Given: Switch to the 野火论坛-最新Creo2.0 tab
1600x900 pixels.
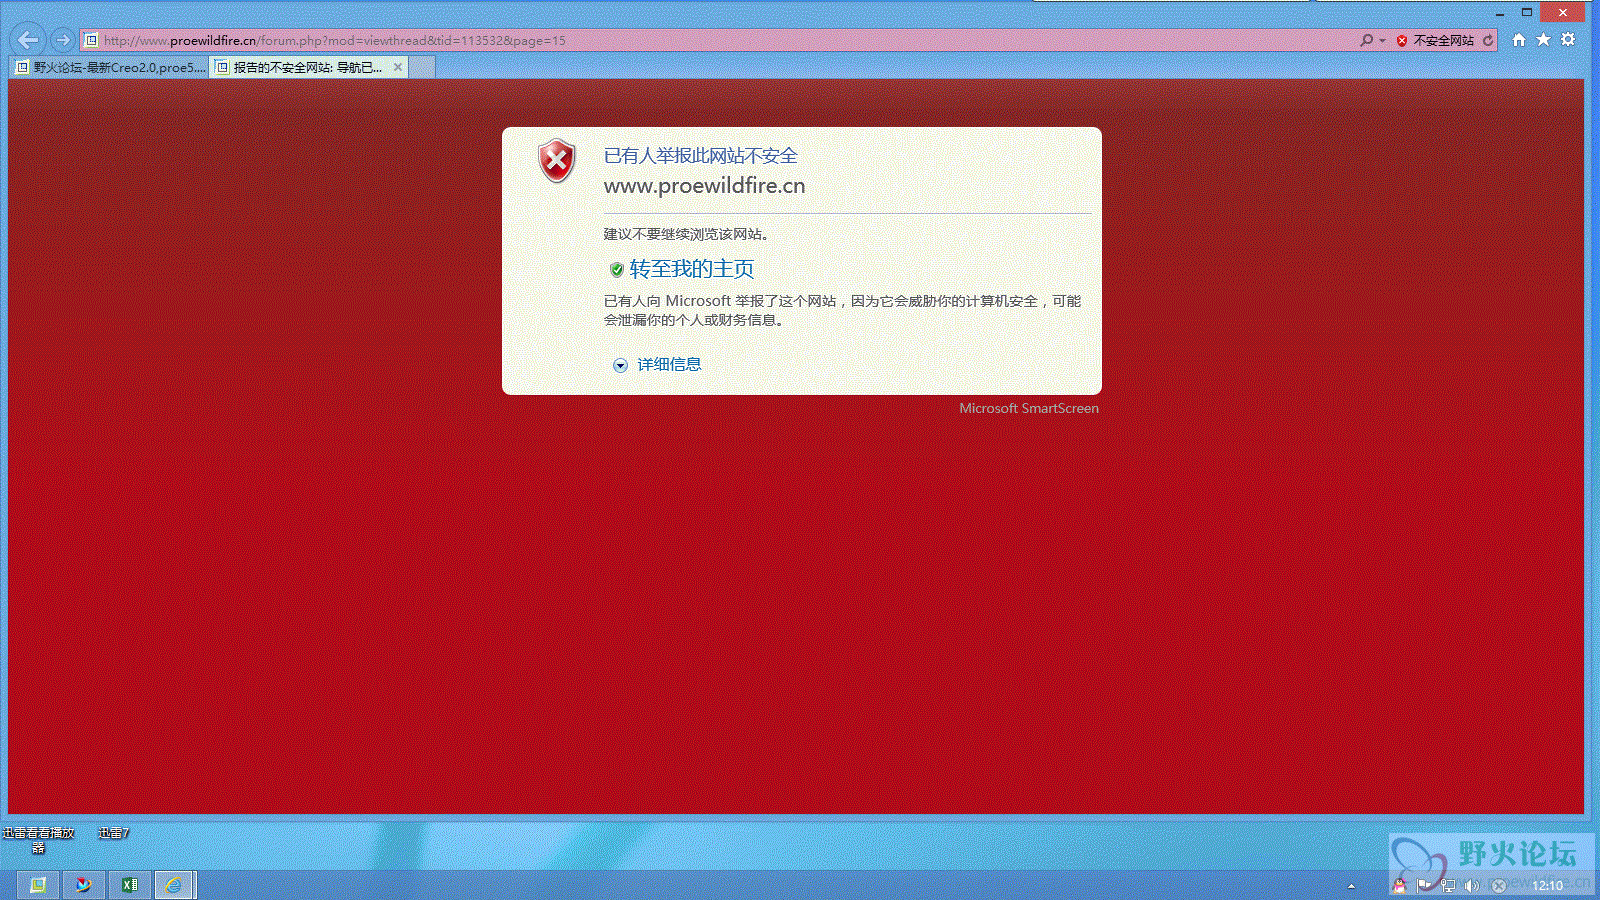Looking at the screenshot, I should click(110, 68).
